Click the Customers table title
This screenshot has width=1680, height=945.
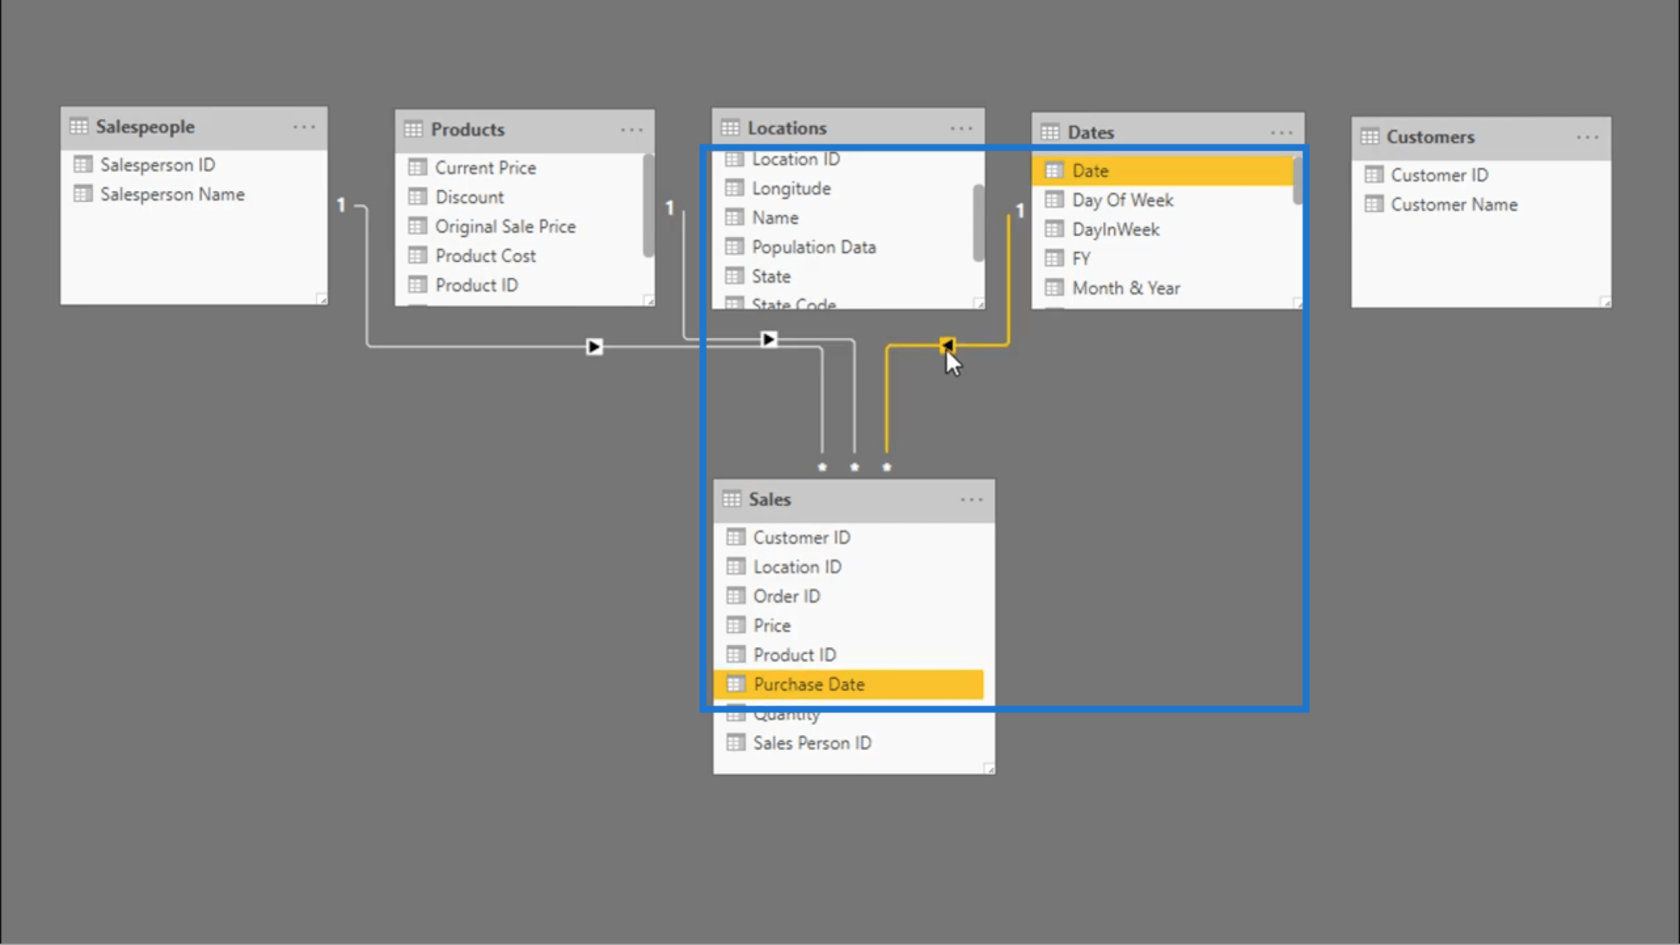click(1430, 137)
